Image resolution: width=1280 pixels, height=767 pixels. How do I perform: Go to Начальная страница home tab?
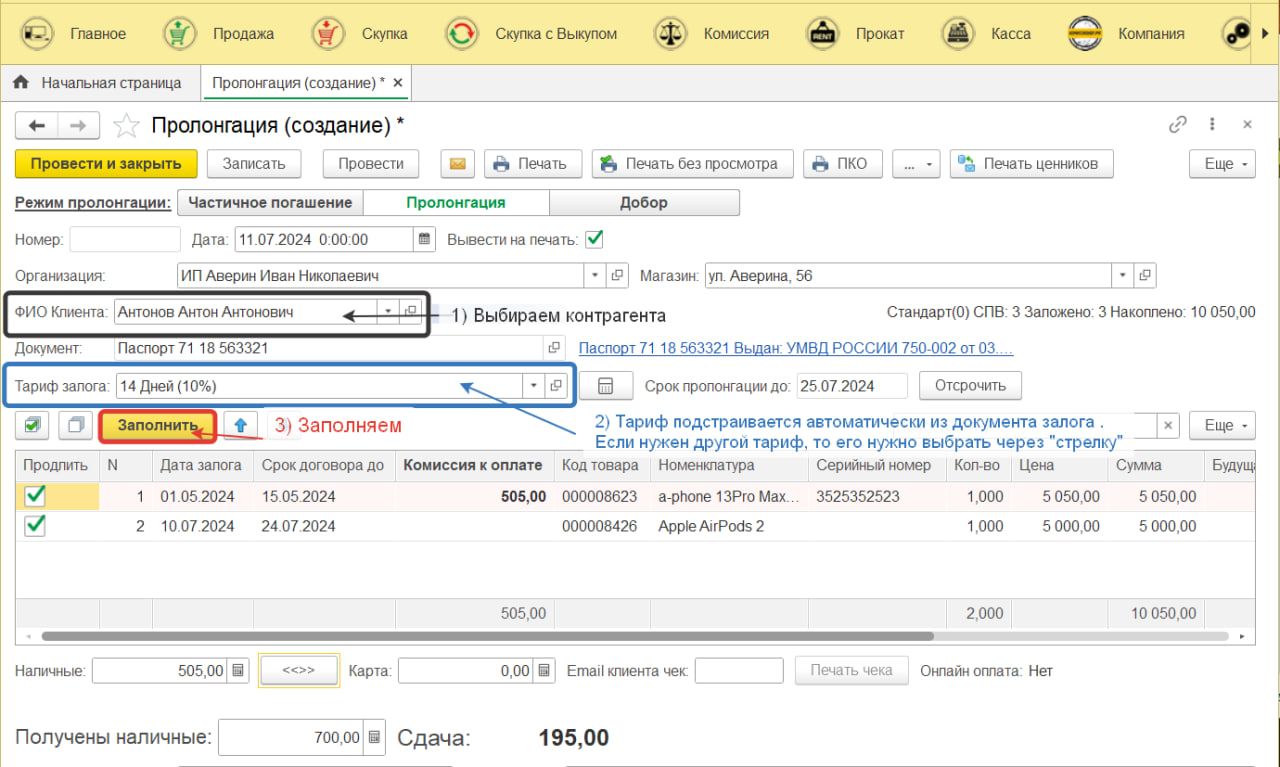click(98, 83)
